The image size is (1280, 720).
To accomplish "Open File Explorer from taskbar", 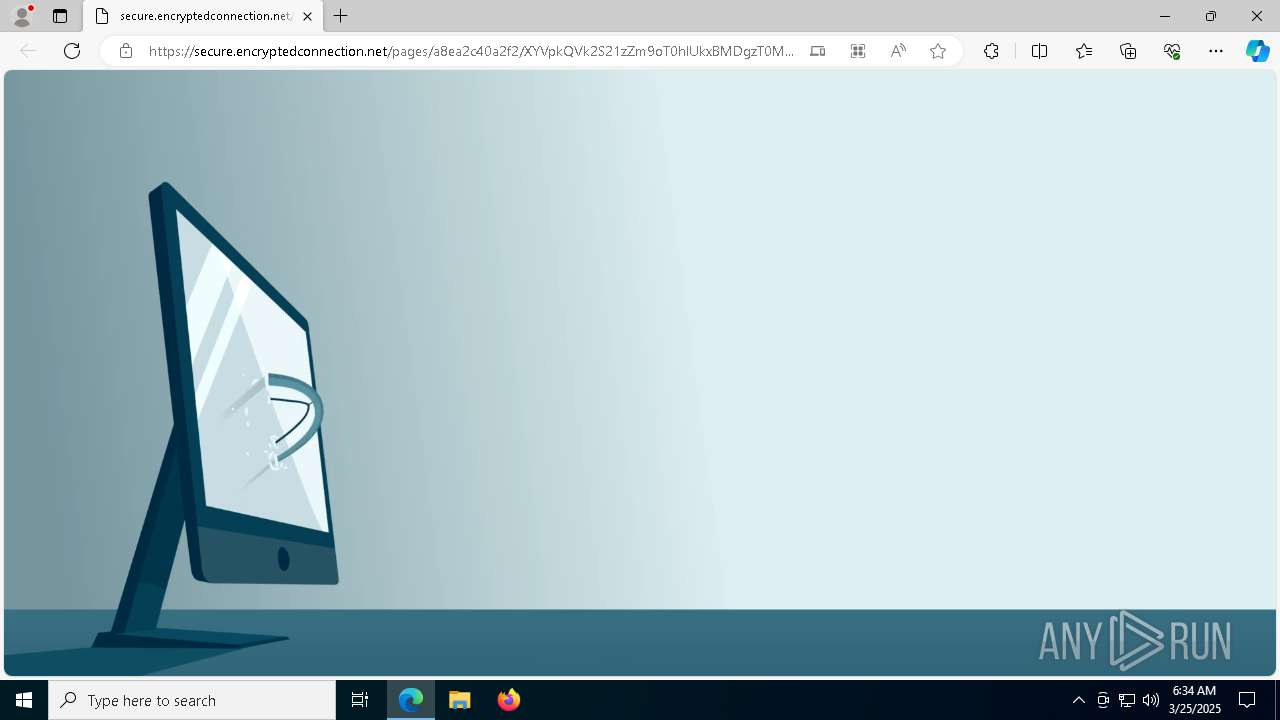I will click(460, 700).
